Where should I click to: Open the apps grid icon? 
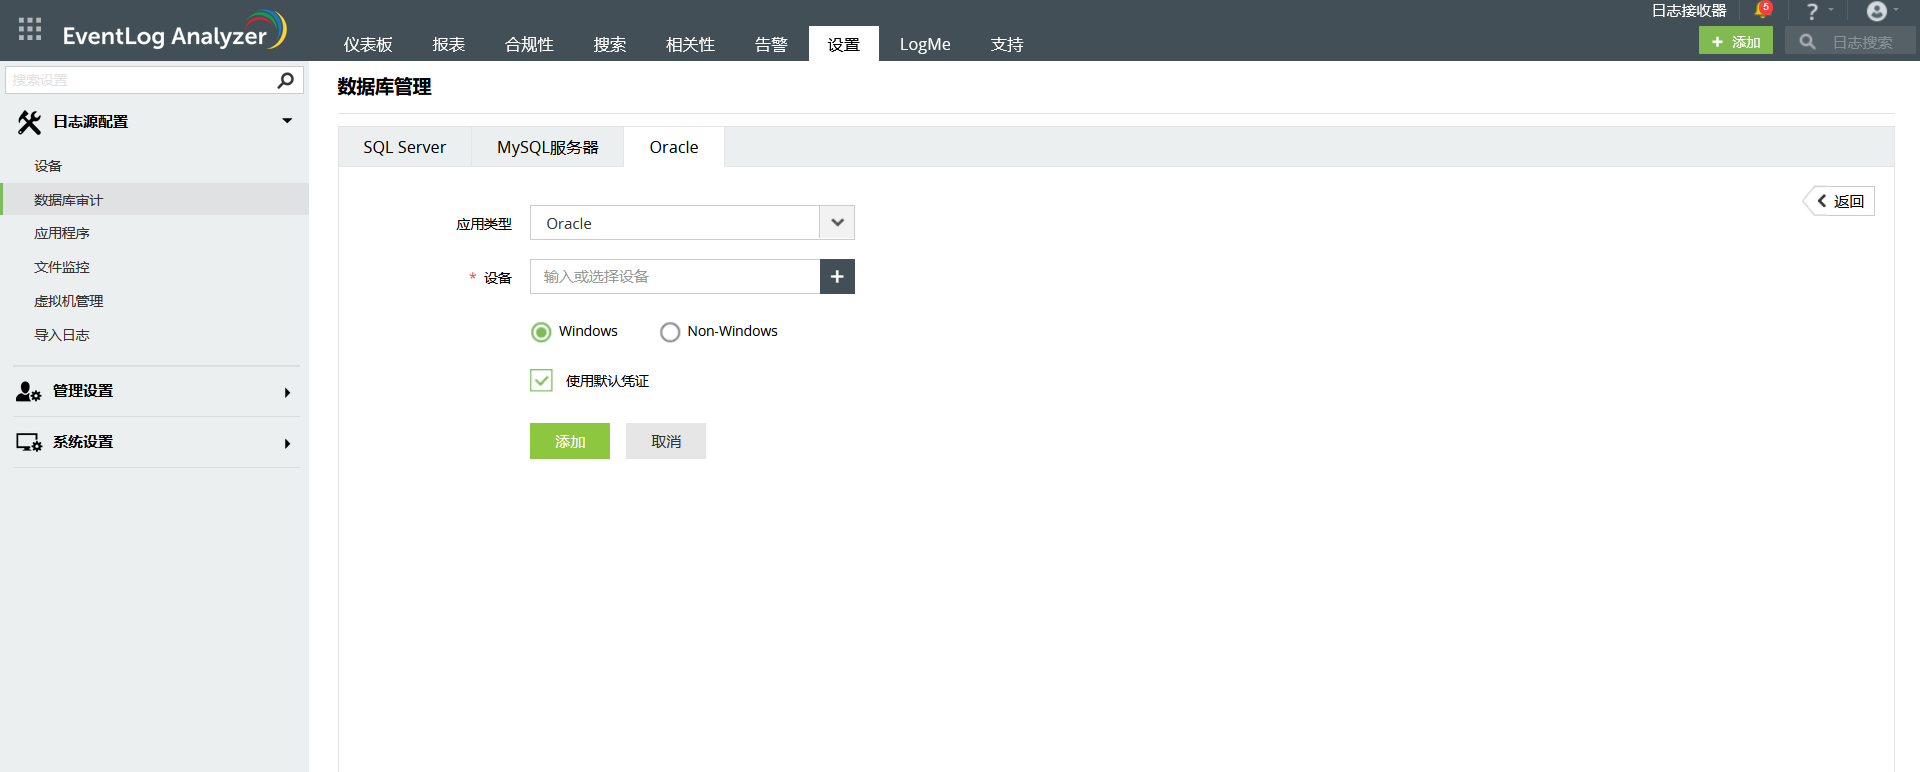coord(30,29)
